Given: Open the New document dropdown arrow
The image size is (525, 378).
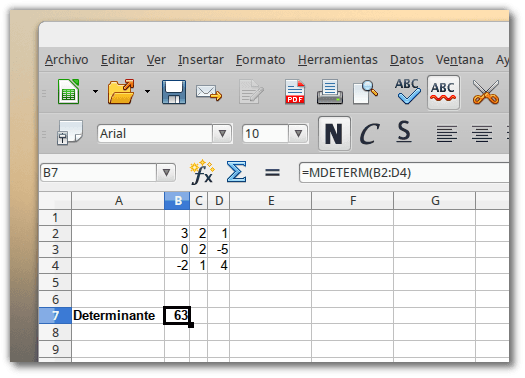Looking at the screenshot, I should click(95, 91).
